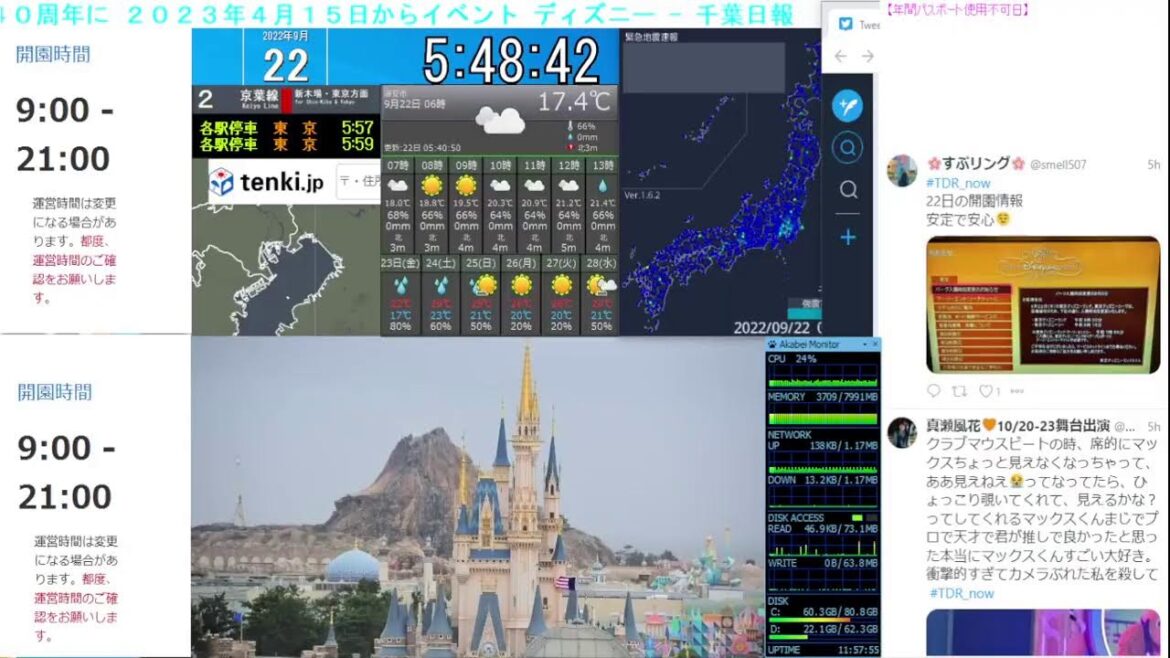Click the 09時 sunny forecast icon
Viewport: 1170px width, 658px height.
[466, 185]
